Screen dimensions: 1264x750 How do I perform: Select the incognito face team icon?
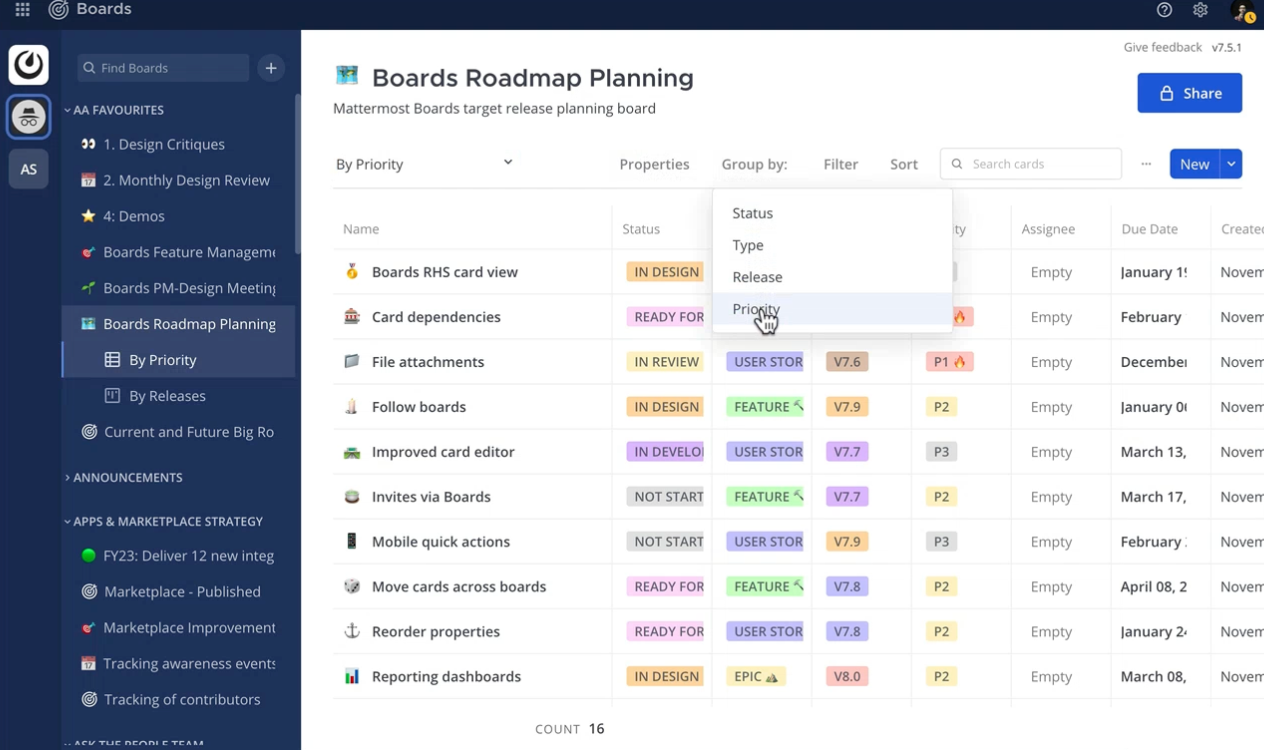29,117
